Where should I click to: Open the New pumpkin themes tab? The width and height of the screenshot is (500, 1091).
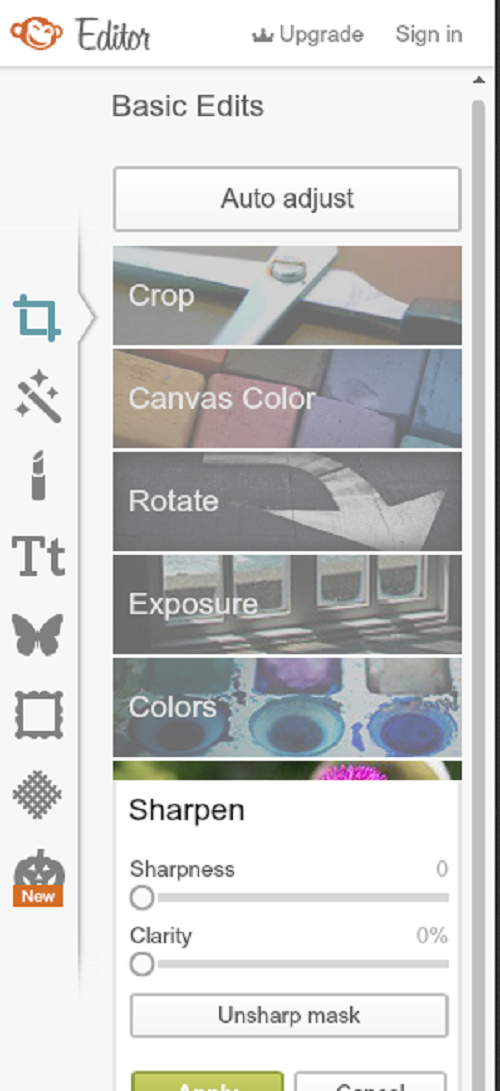tap(38, 877)
